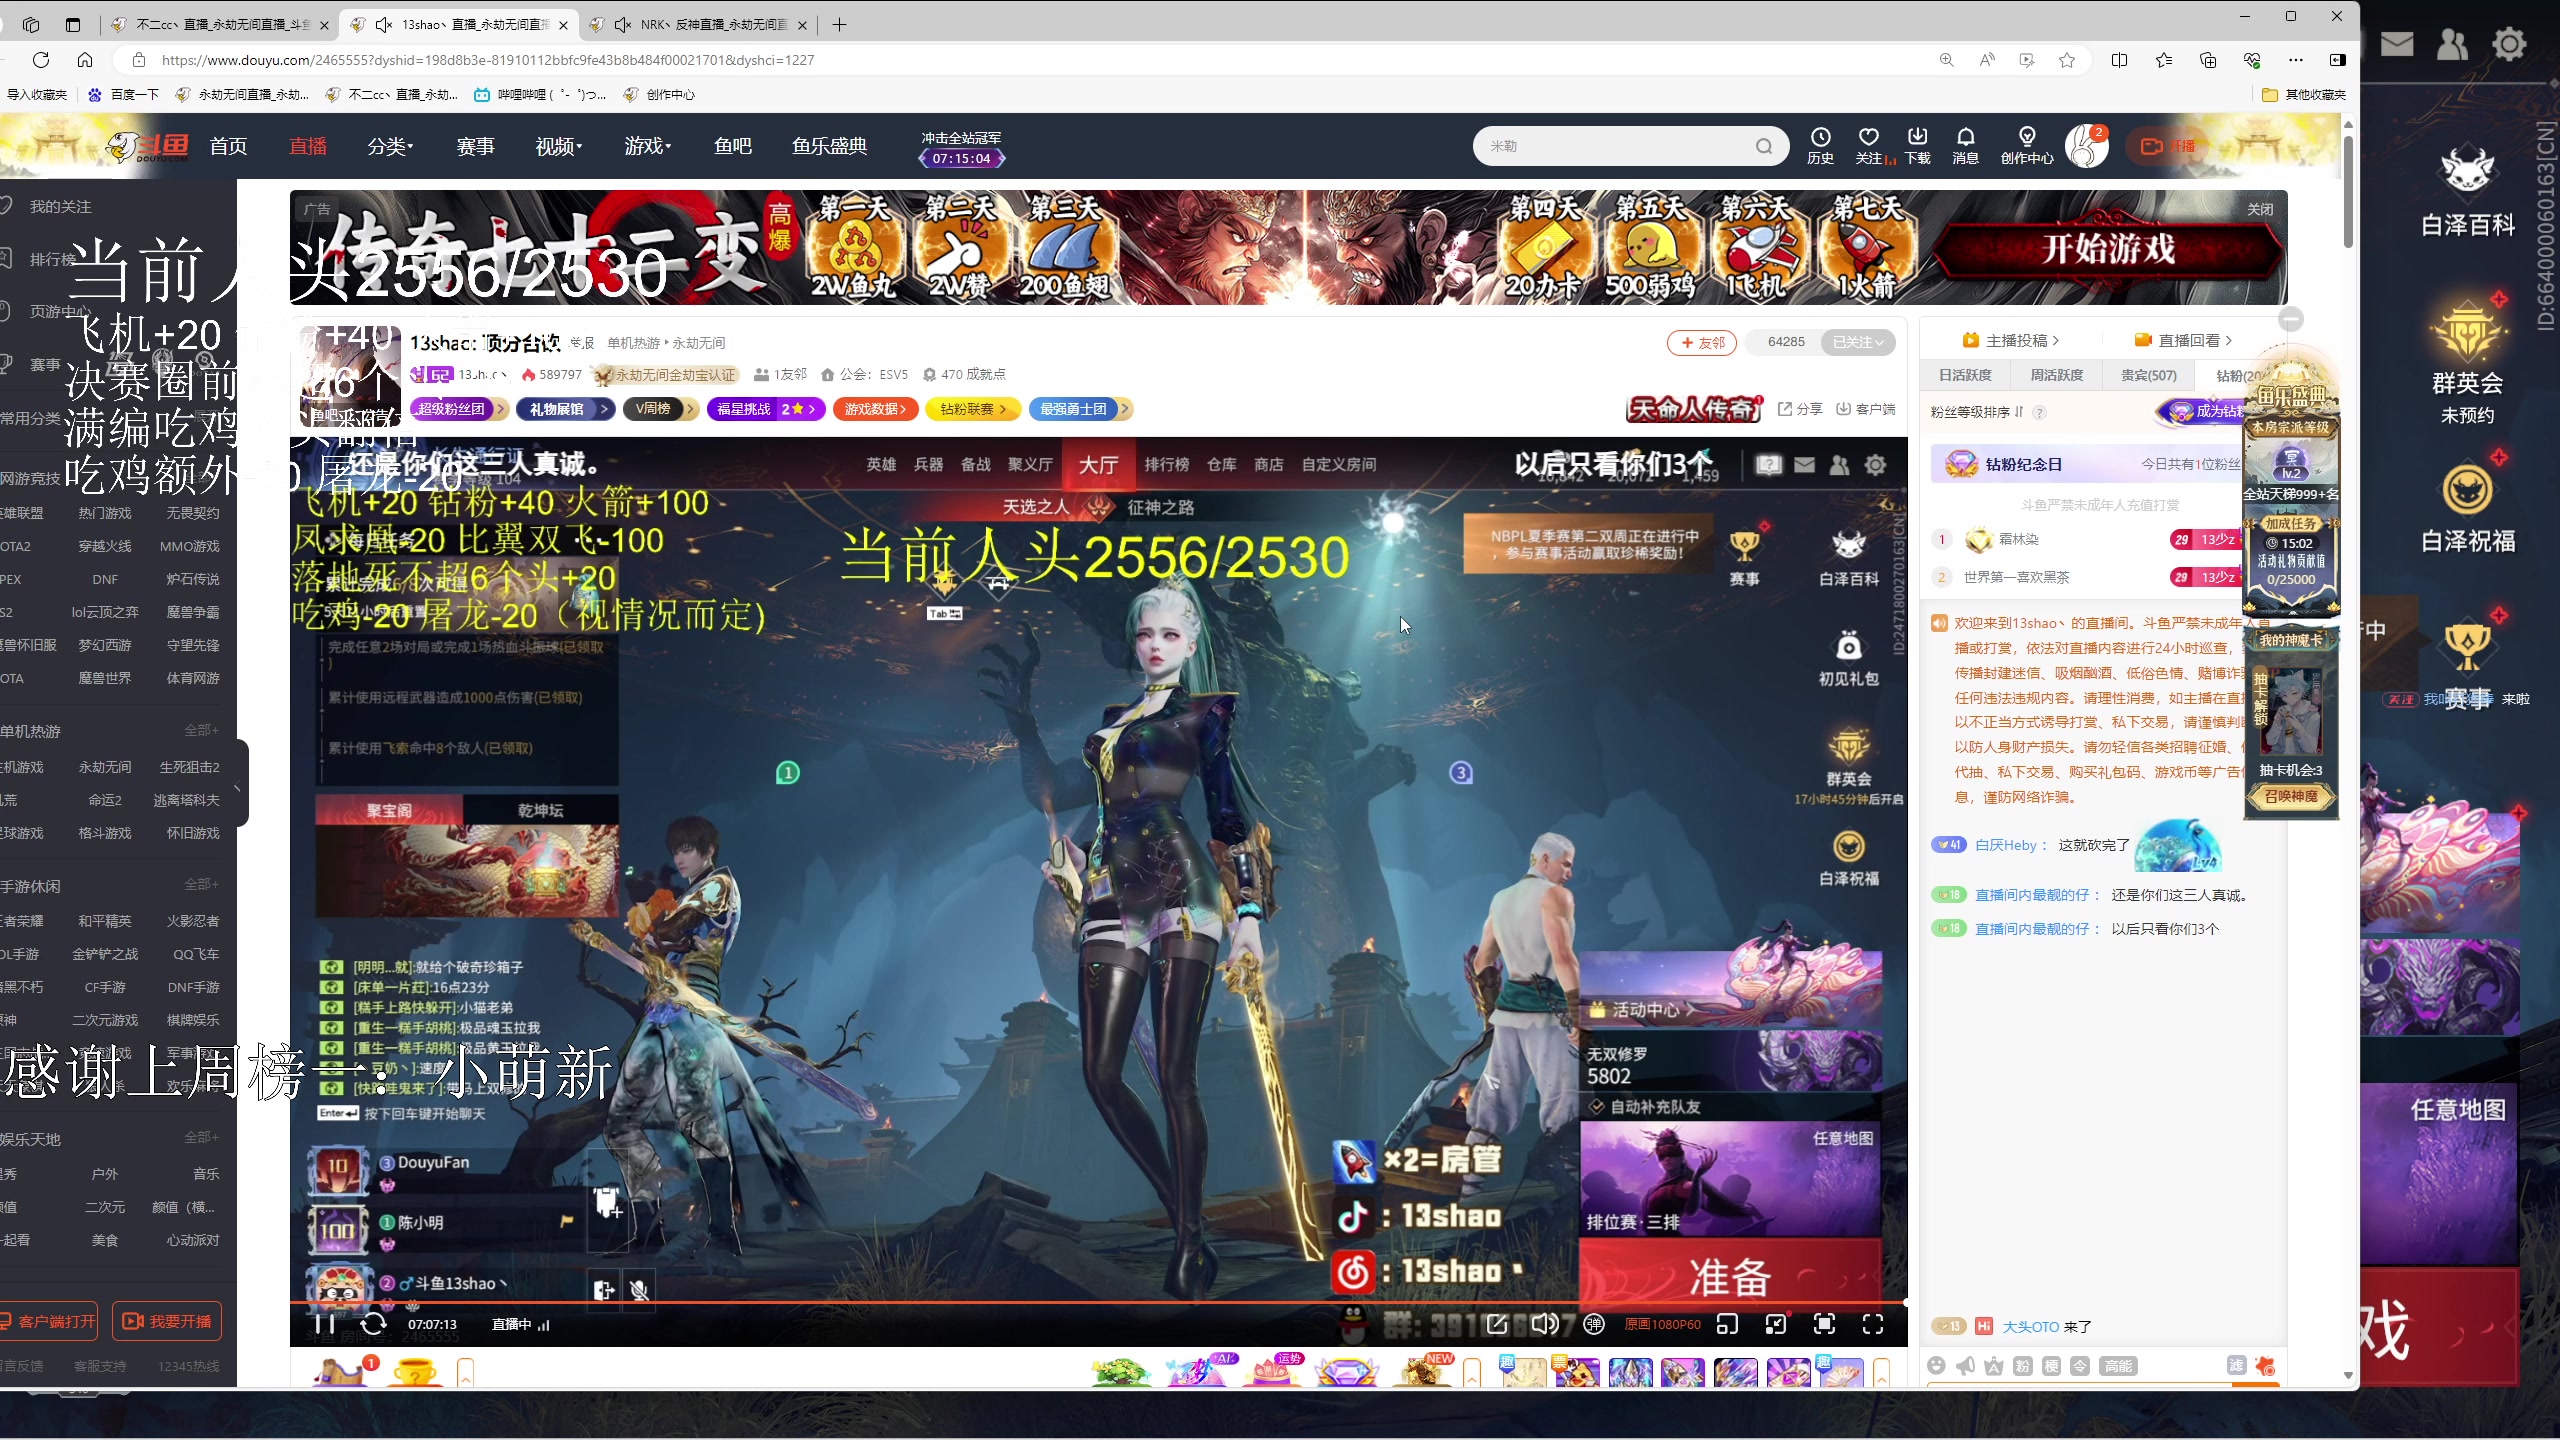Open the 礼物展馆 gift gallery badge
Screen dimensions: 2560x1440
tap(566, 409)
